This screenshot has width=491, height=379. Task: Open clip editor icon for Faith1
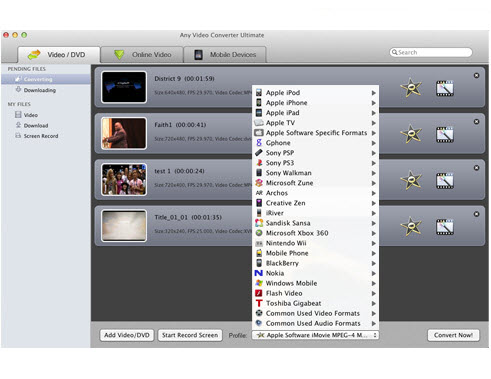click(445, 134)
